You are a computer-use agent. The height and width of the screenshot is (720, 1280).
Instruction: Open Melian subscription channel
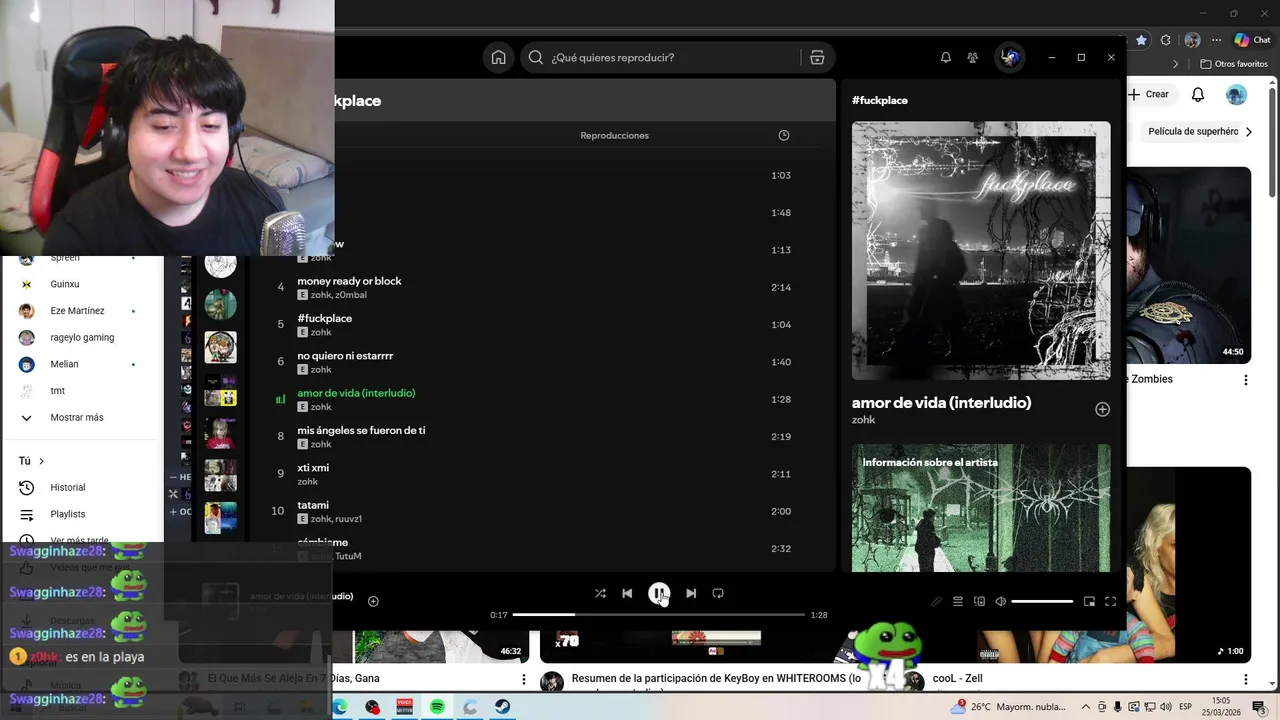pyautogui.click(x=64, y=364)
